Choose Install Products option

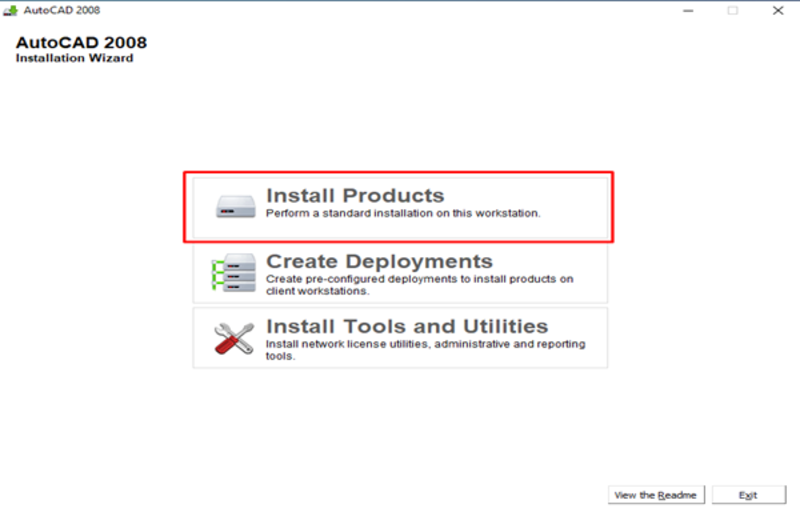tap(400, 207)
